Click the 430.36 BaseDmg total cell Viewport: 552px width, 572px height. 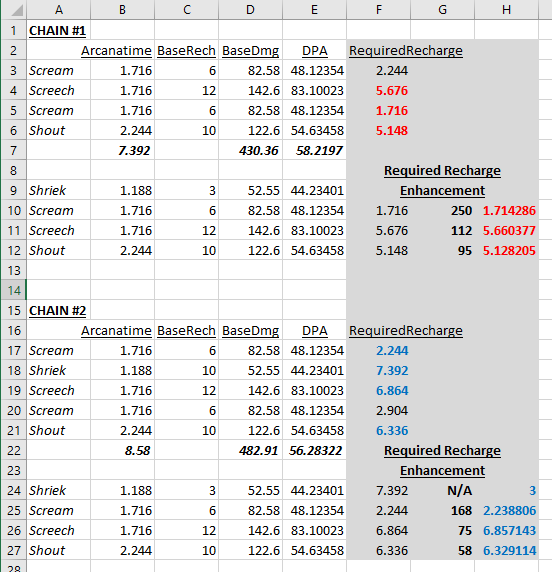(x=251, y=150)
